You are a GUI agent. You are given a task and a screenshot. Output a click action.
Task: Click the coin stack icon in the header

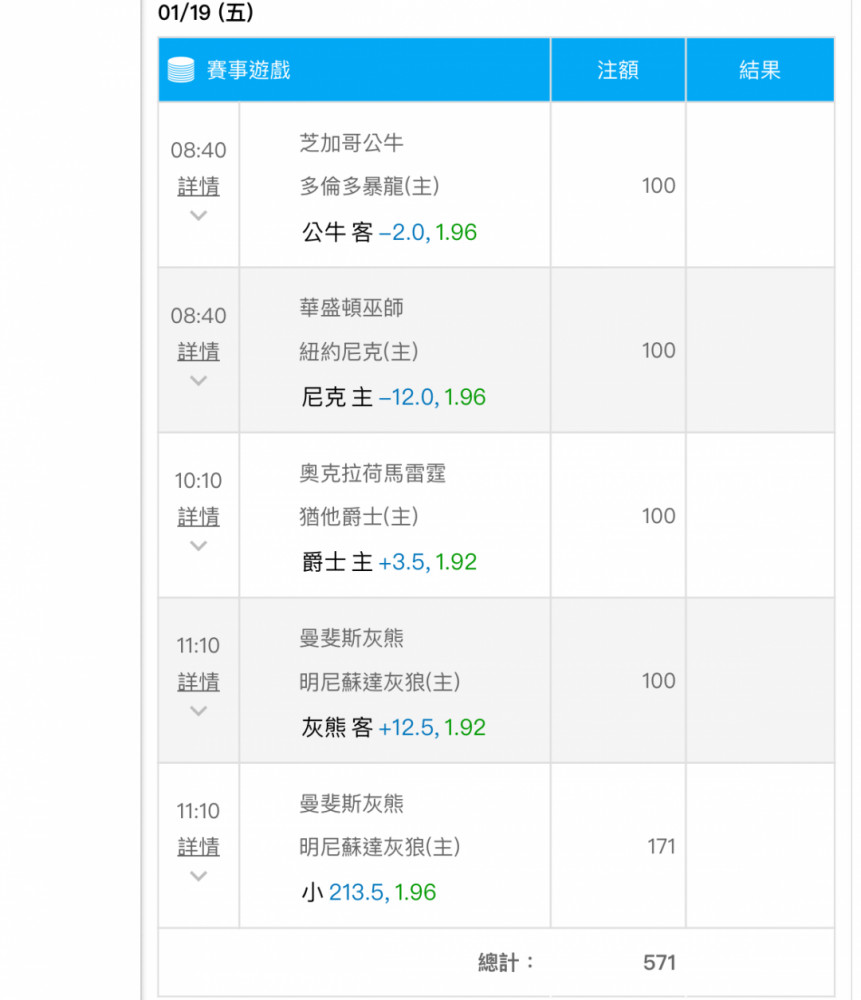tap(180, 70)
